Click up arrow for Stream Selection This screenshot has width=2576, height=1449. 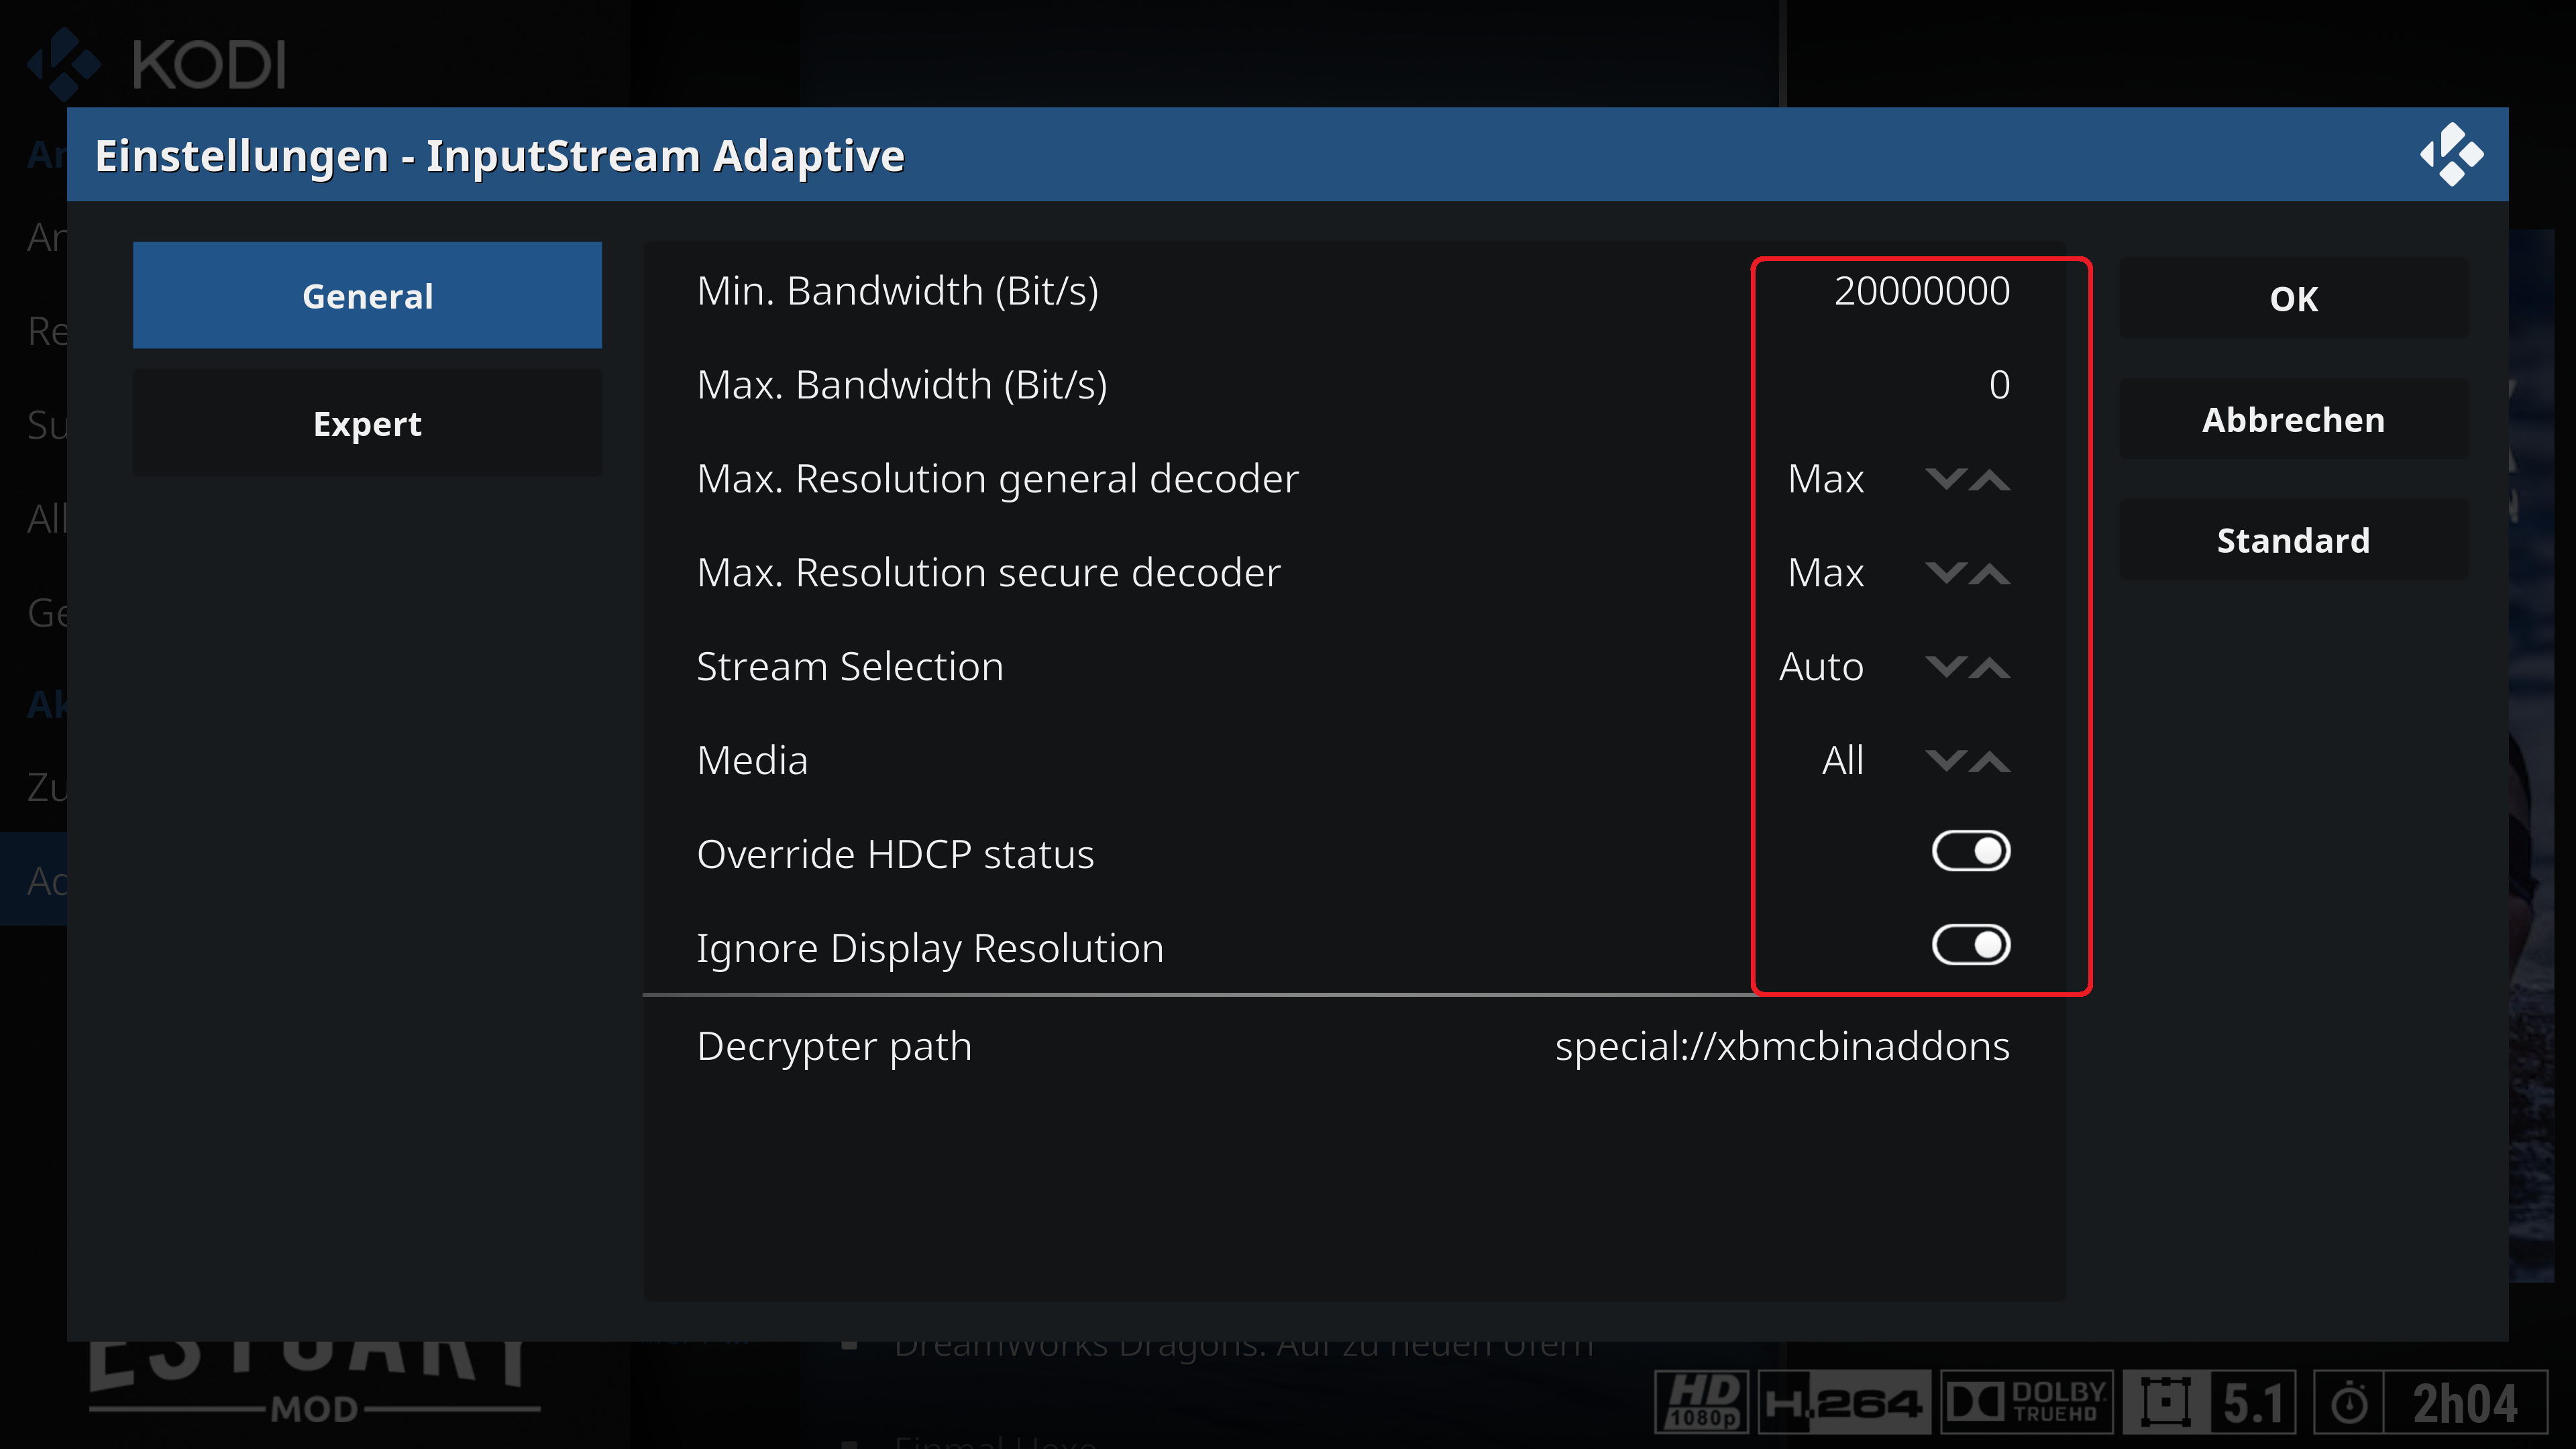click(x=1990, y=667)
